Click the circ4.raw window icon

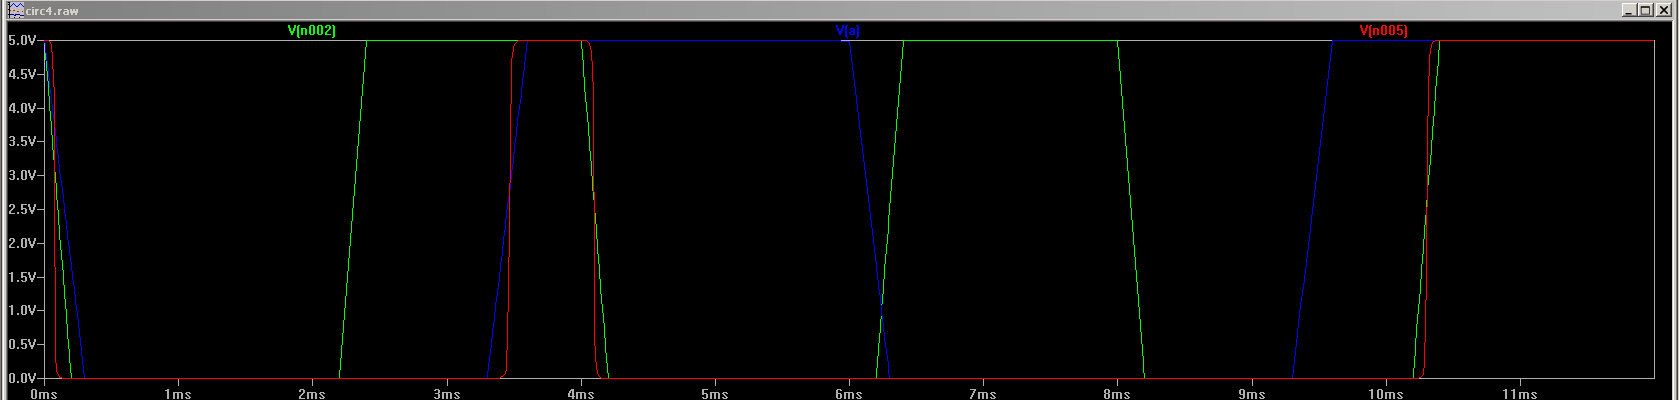pyautogui.click(x=15, y=10)
